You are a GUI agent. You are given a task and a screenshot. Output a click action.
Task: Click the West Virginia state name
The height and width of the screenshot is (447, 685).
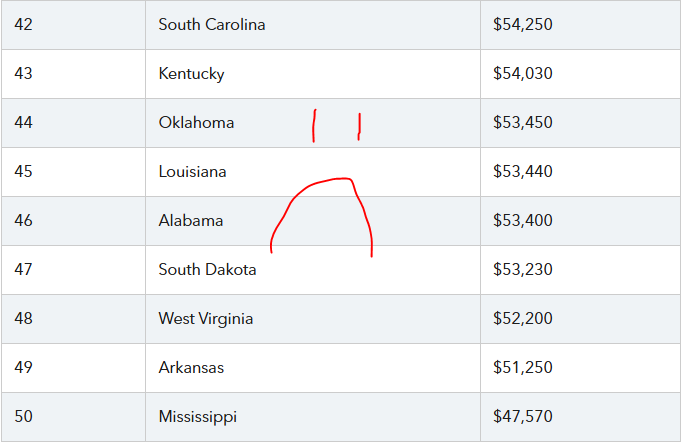205,319
